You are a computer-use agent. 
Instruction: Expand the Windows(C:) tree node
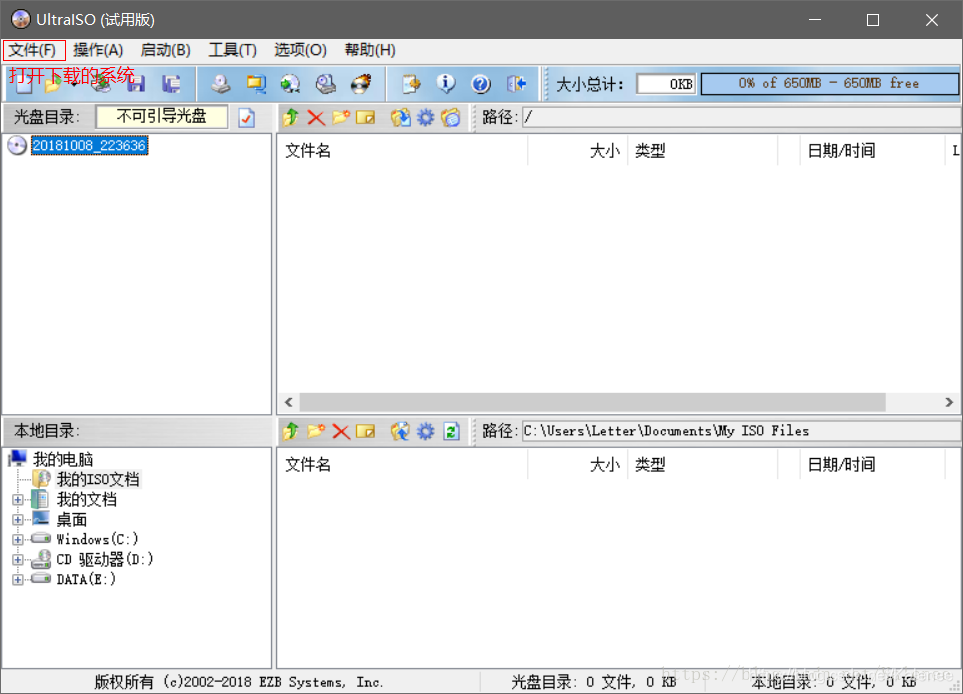tap(18, 540)
